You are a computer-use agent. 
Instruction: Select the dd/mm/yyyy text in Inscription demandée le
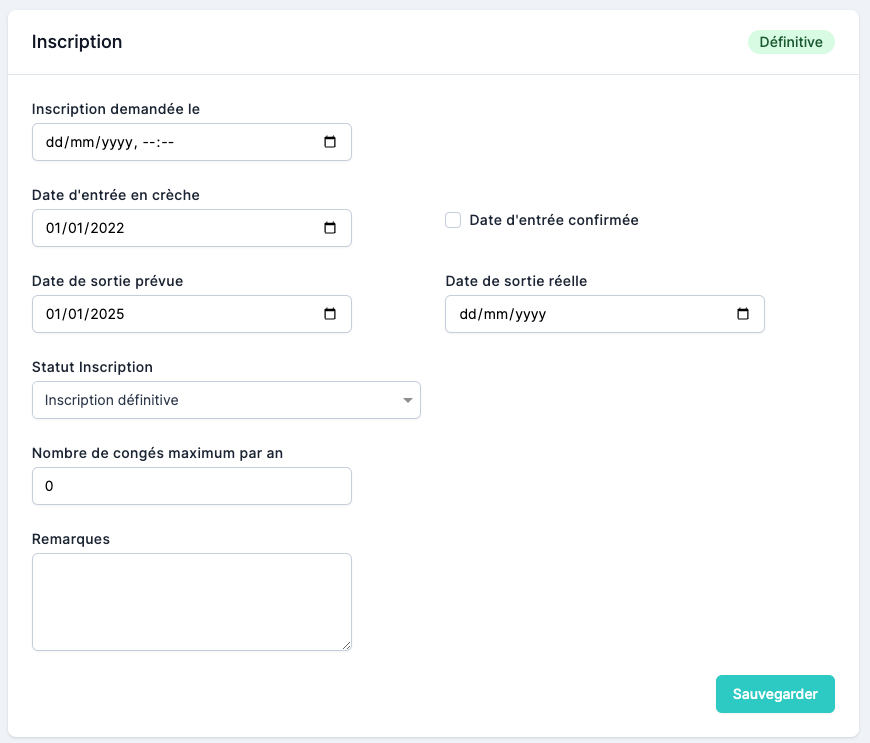click(x=90, y=142)
